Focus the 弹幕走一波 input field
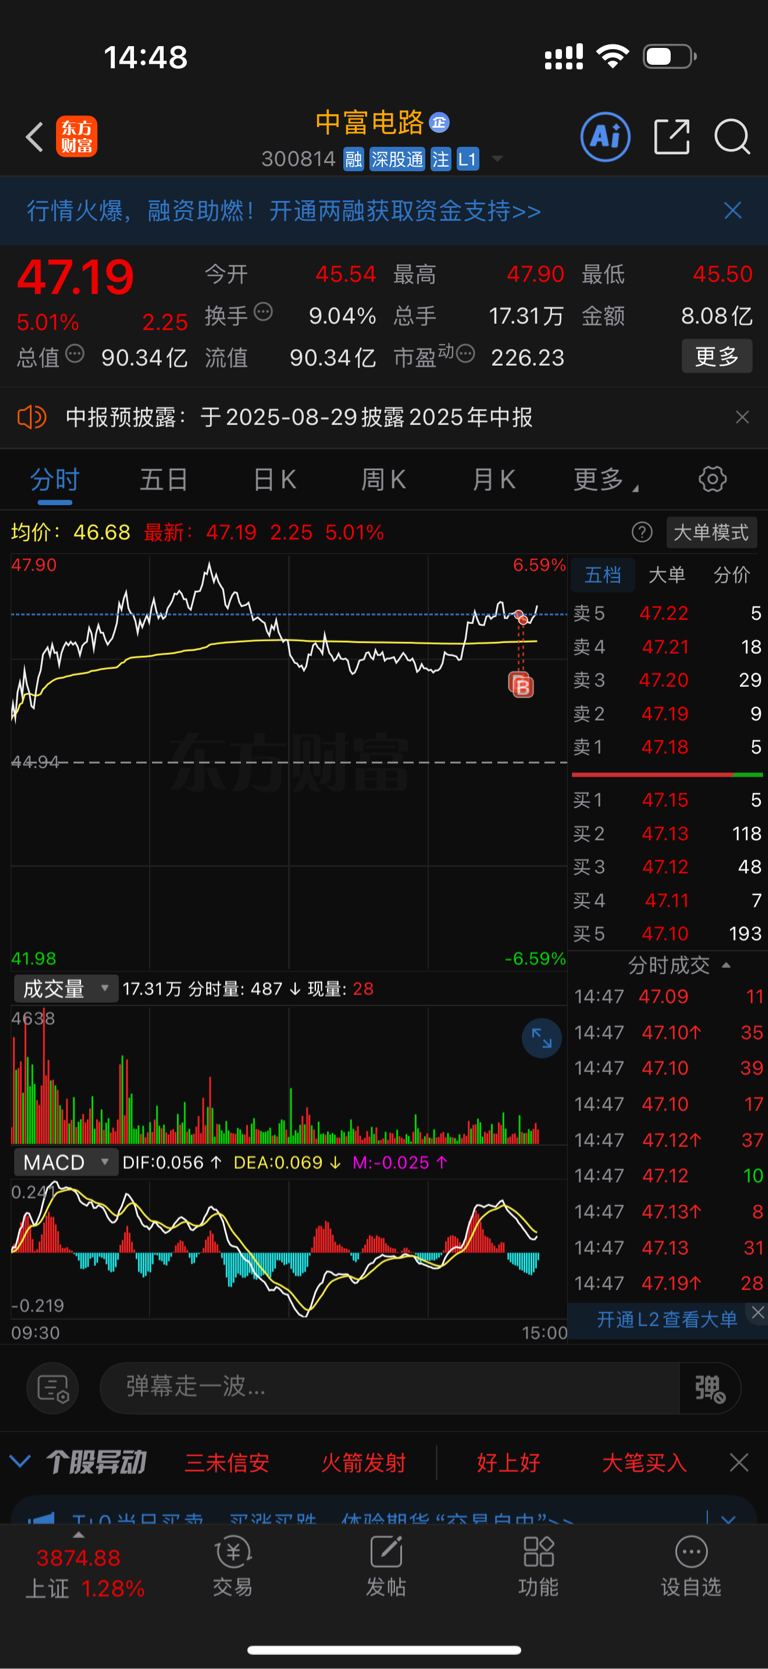The width and height of the screenshot is (768, 1669). click(390, 1387)
